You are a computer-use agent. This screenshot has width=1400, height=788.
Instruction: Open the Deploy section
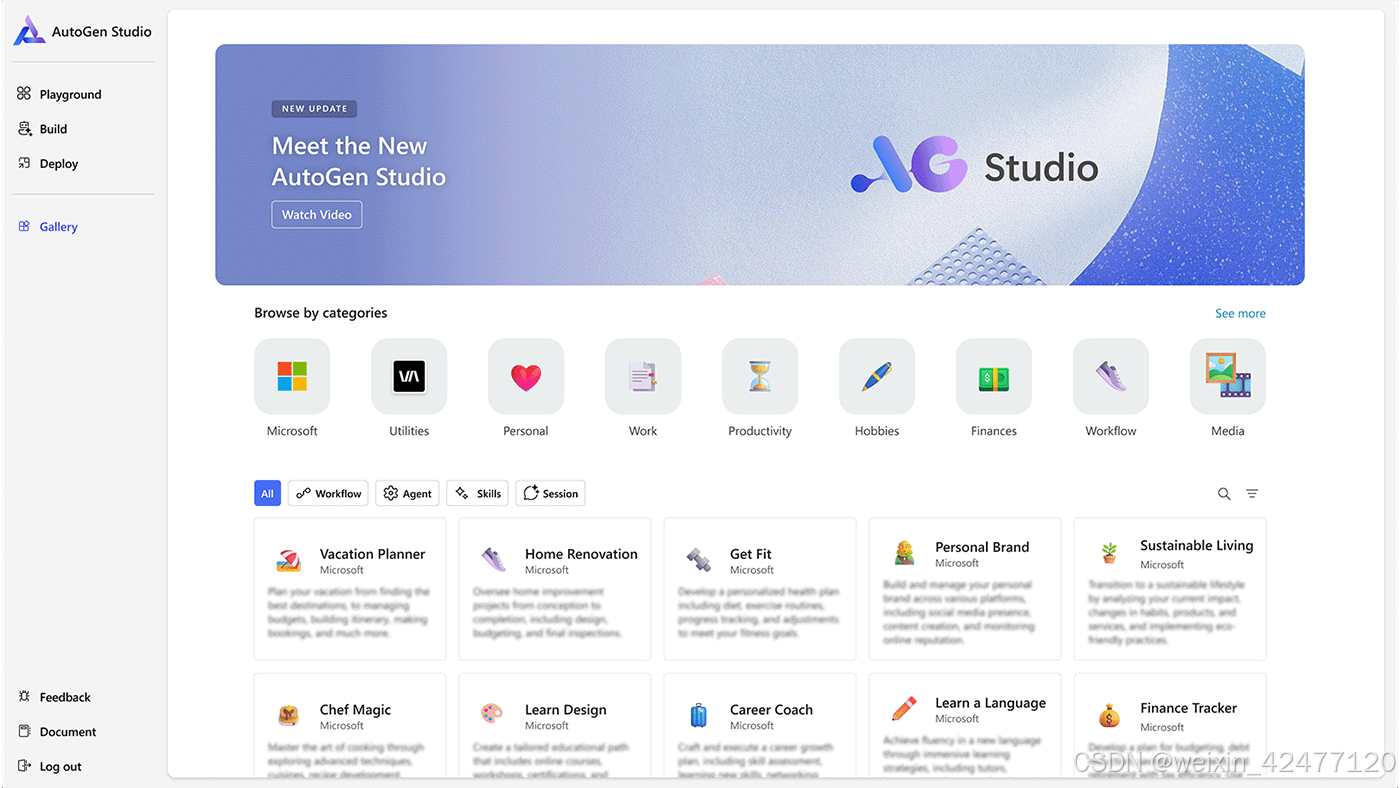48,164
